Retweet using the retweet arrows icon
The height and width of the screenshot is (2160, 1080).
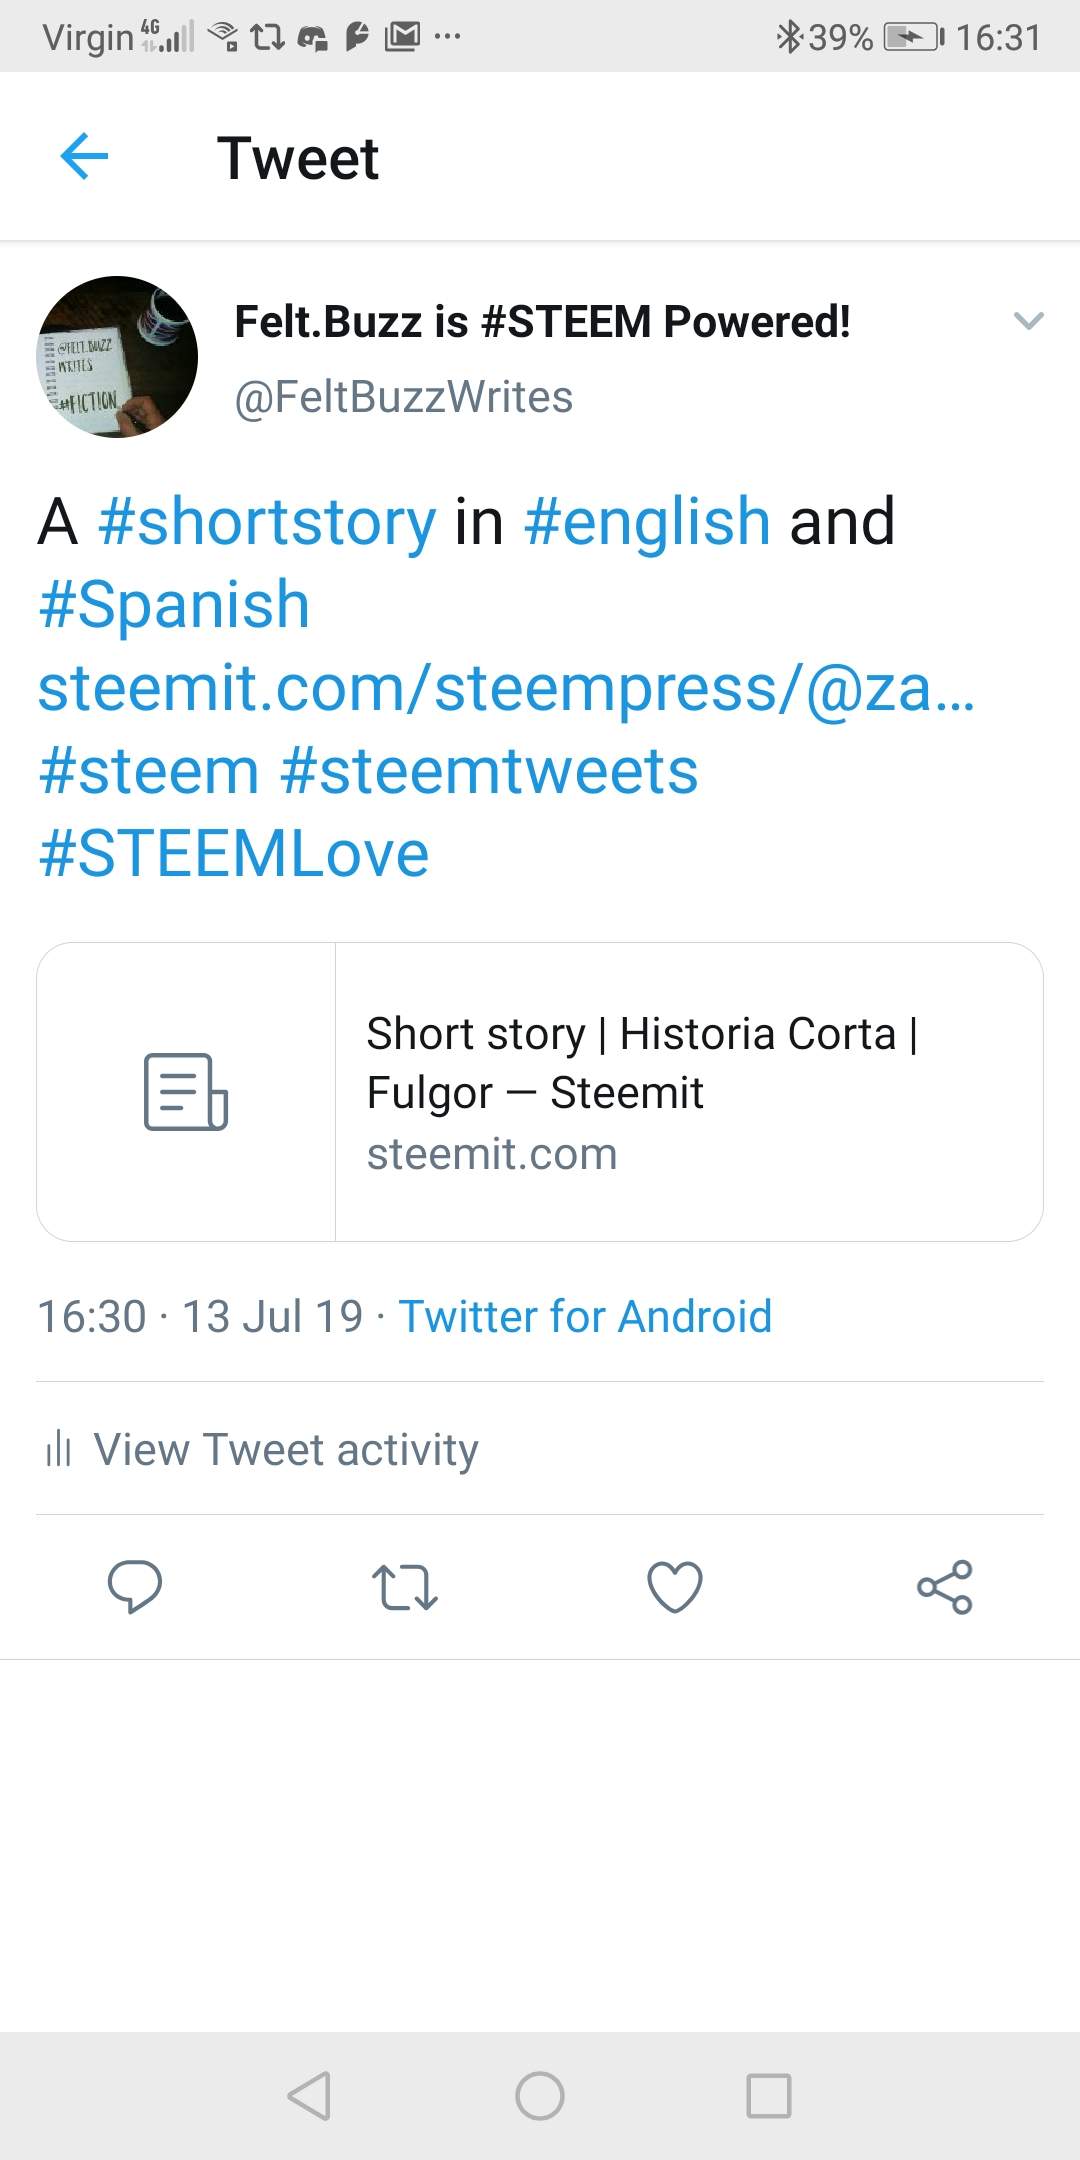pos(404,1587)
